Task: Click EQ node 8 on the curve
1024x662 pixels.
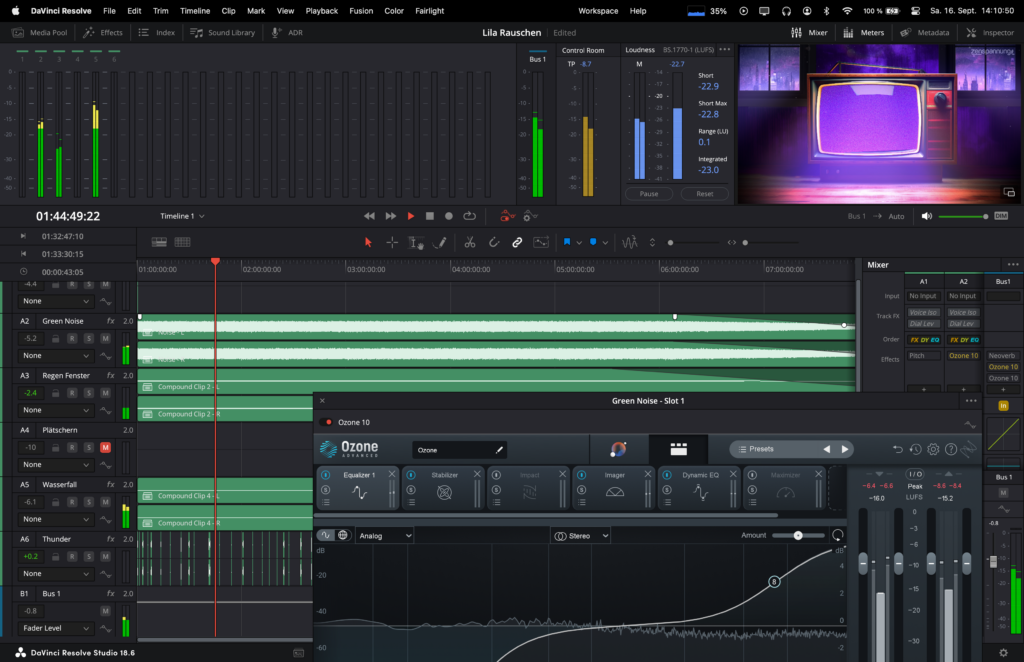Action: tap(774, 582)
